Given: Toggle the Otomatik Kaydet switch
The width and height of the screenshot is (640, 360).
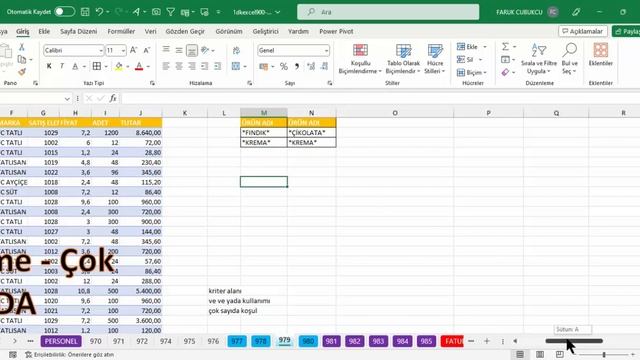Looking at the screenshot, I should [x=65, y=12].
